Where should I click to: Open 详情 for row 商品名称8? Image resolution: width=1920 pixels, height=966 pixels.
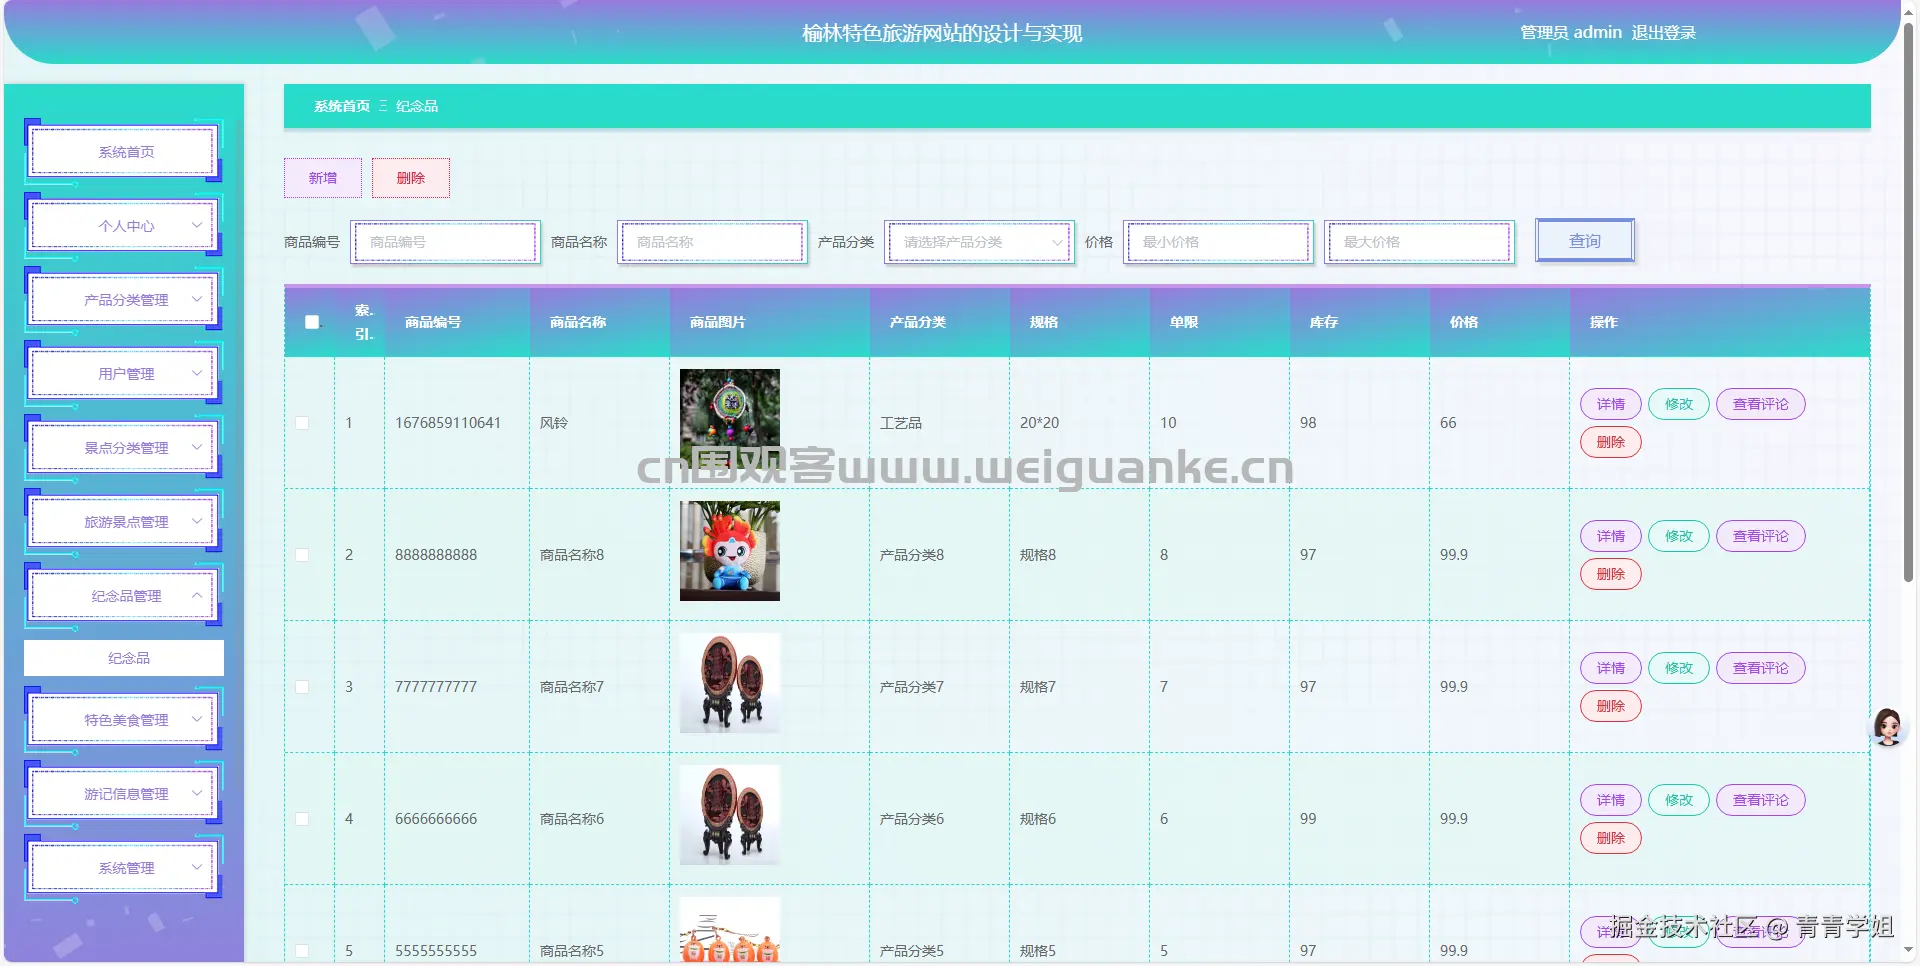tap(1610, 536)
